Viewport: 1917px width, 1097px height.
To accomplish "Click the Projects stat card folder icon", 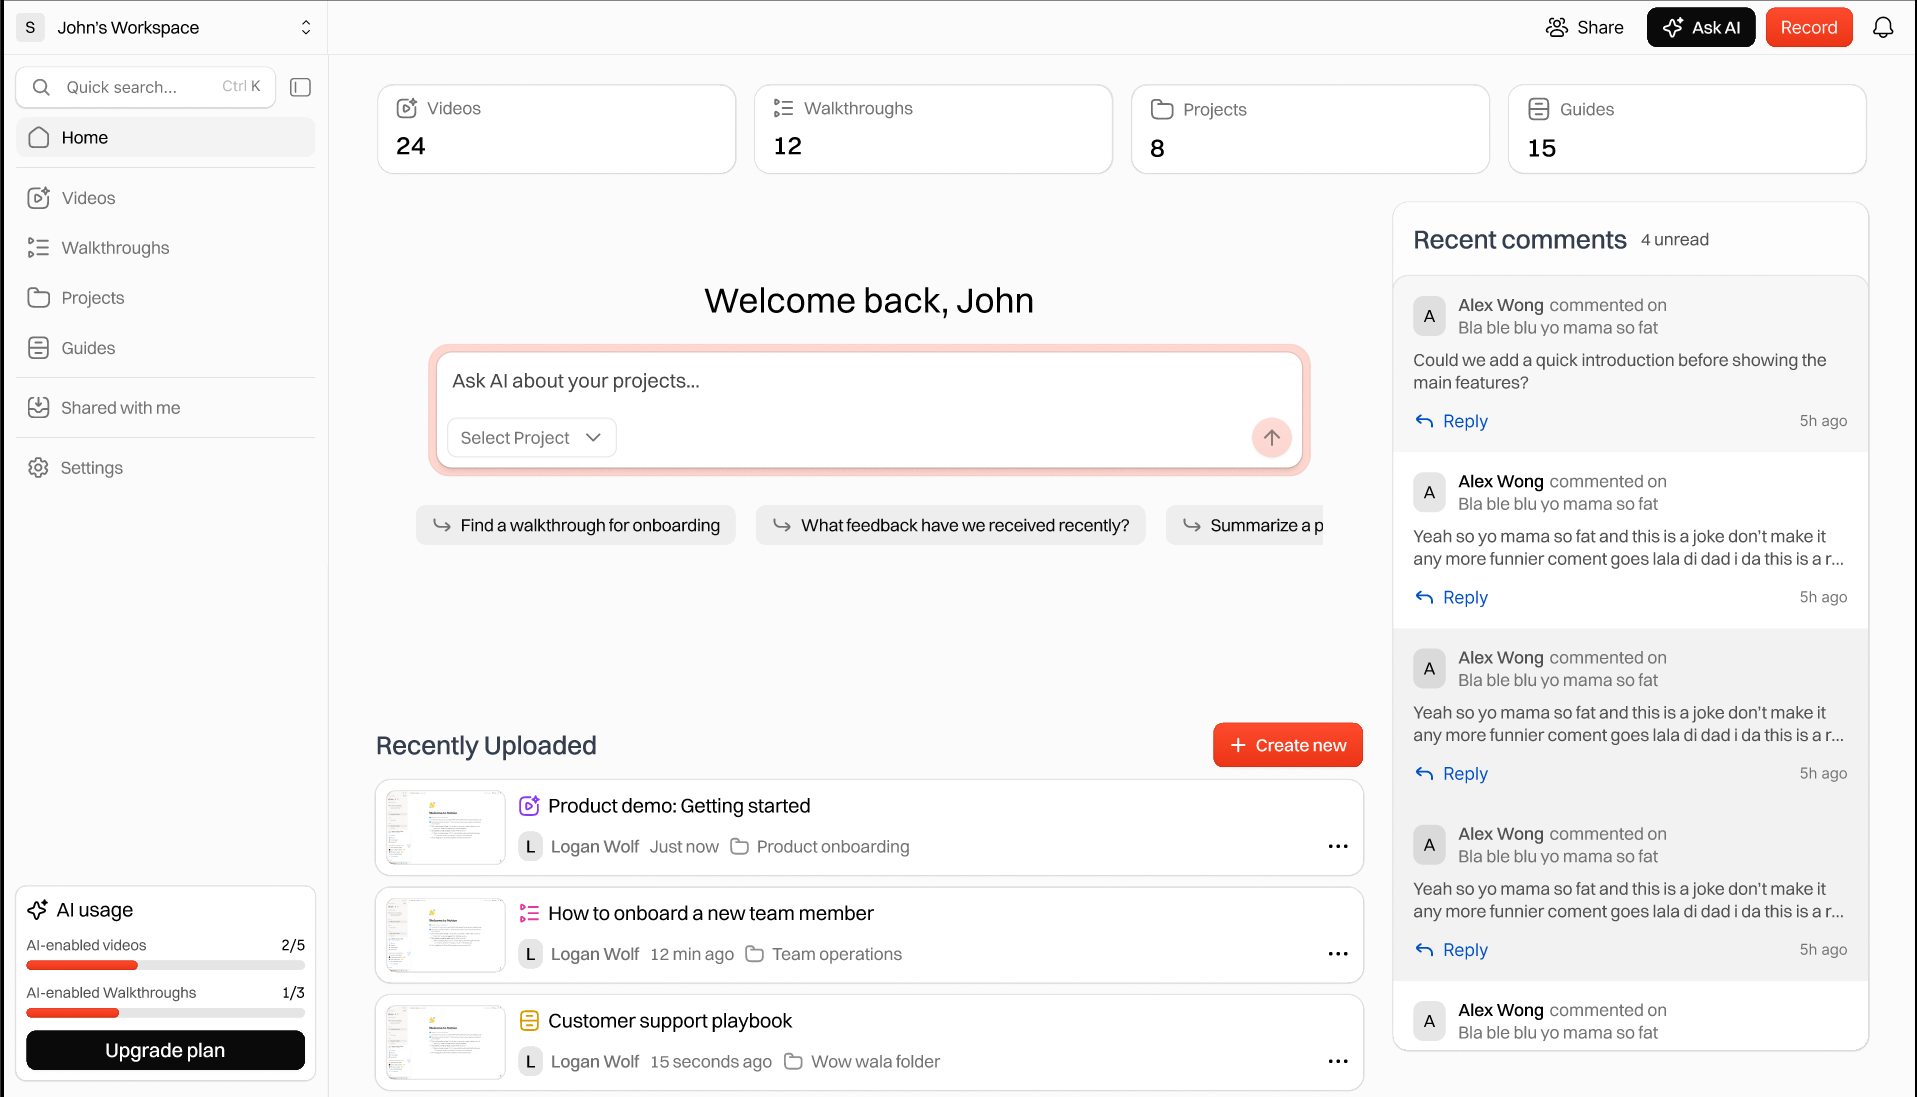I will click(x=1162, y=109).
